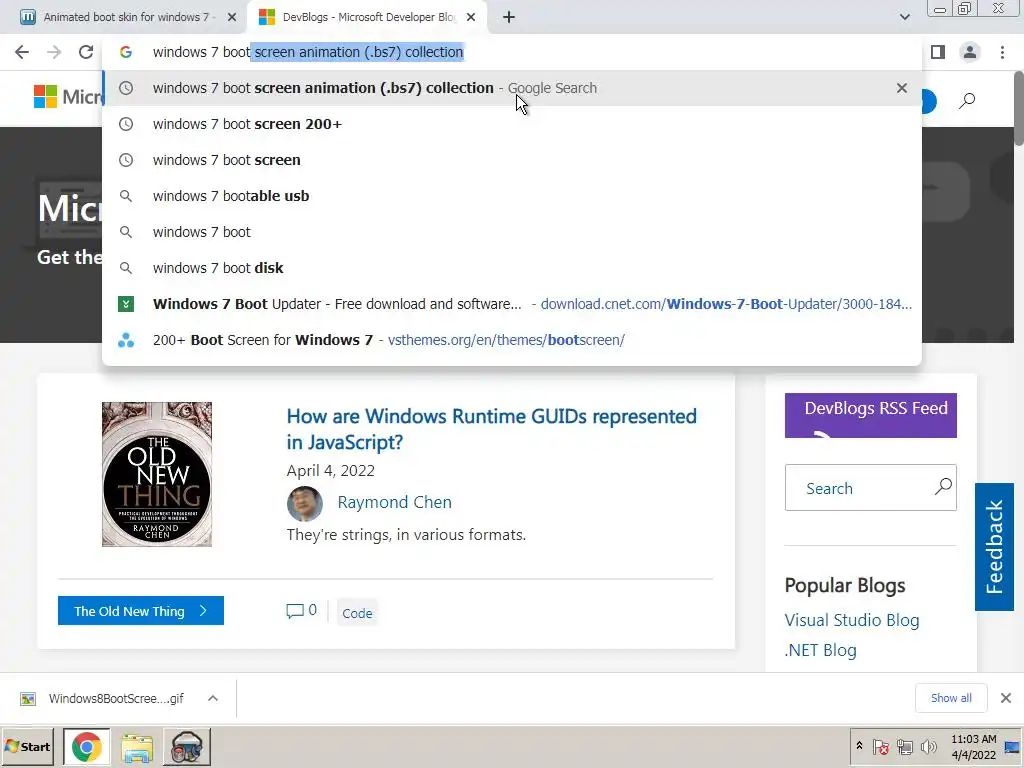1024x768 pixels.
Task: Open the .NET Blog link
Action: 821,650
